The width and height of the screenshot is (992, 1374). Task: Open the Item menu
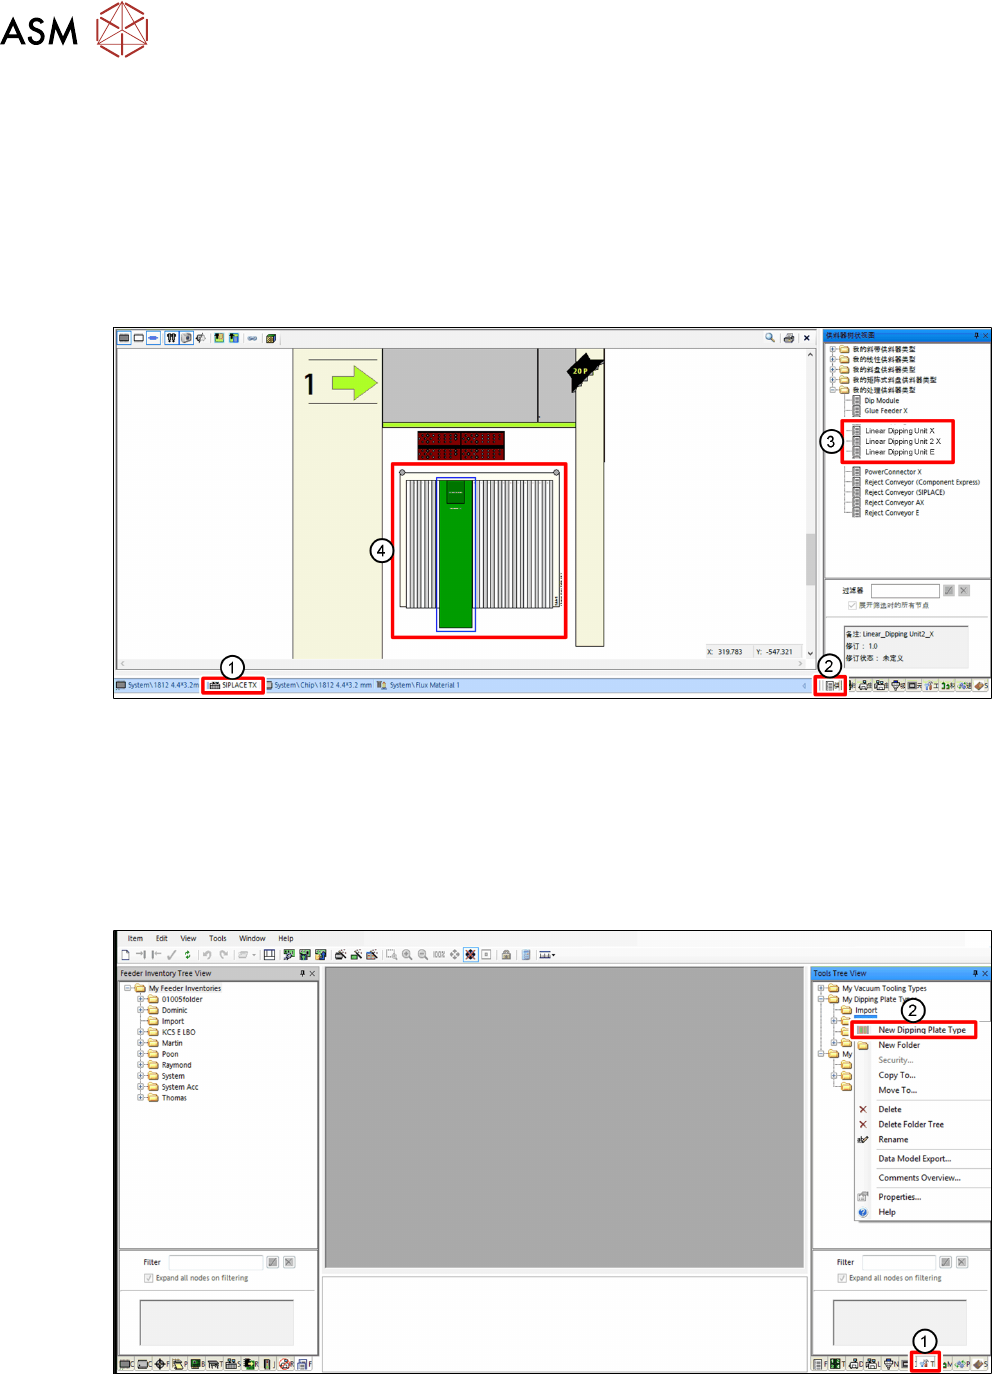[x=135, y=939]
